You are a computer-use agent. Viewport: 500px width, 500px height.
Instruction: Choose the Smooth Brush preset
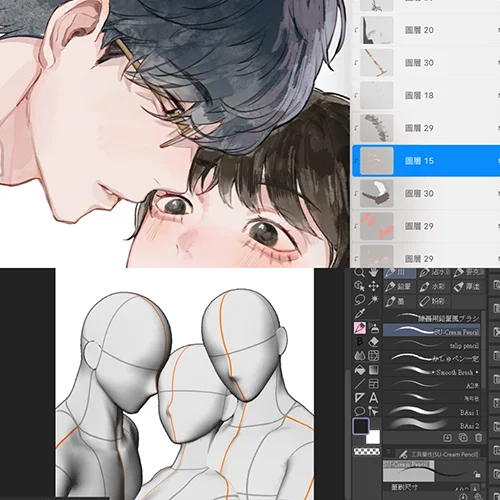point(432,372)
